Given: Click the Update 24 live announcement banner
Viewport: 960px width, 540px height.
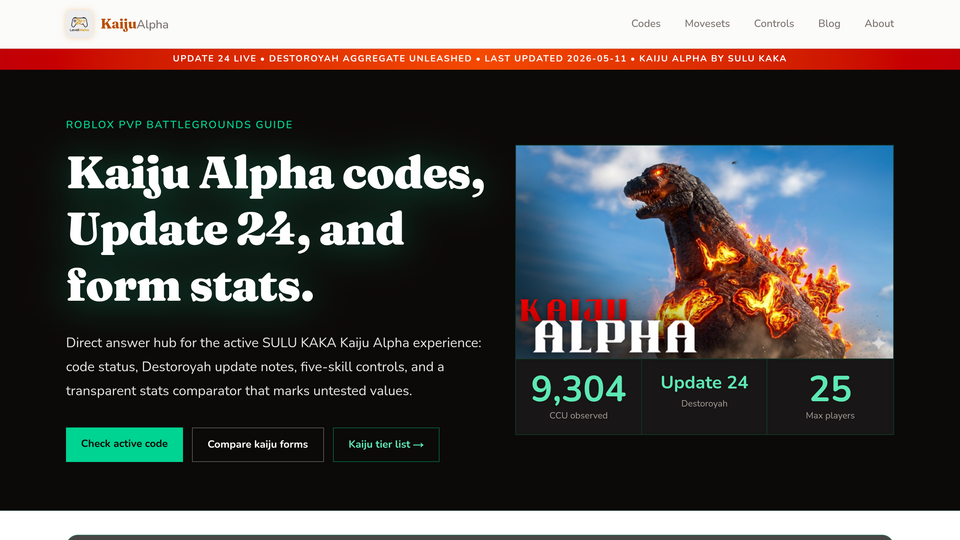Looking at the screenshot, I should pos(480,59).
